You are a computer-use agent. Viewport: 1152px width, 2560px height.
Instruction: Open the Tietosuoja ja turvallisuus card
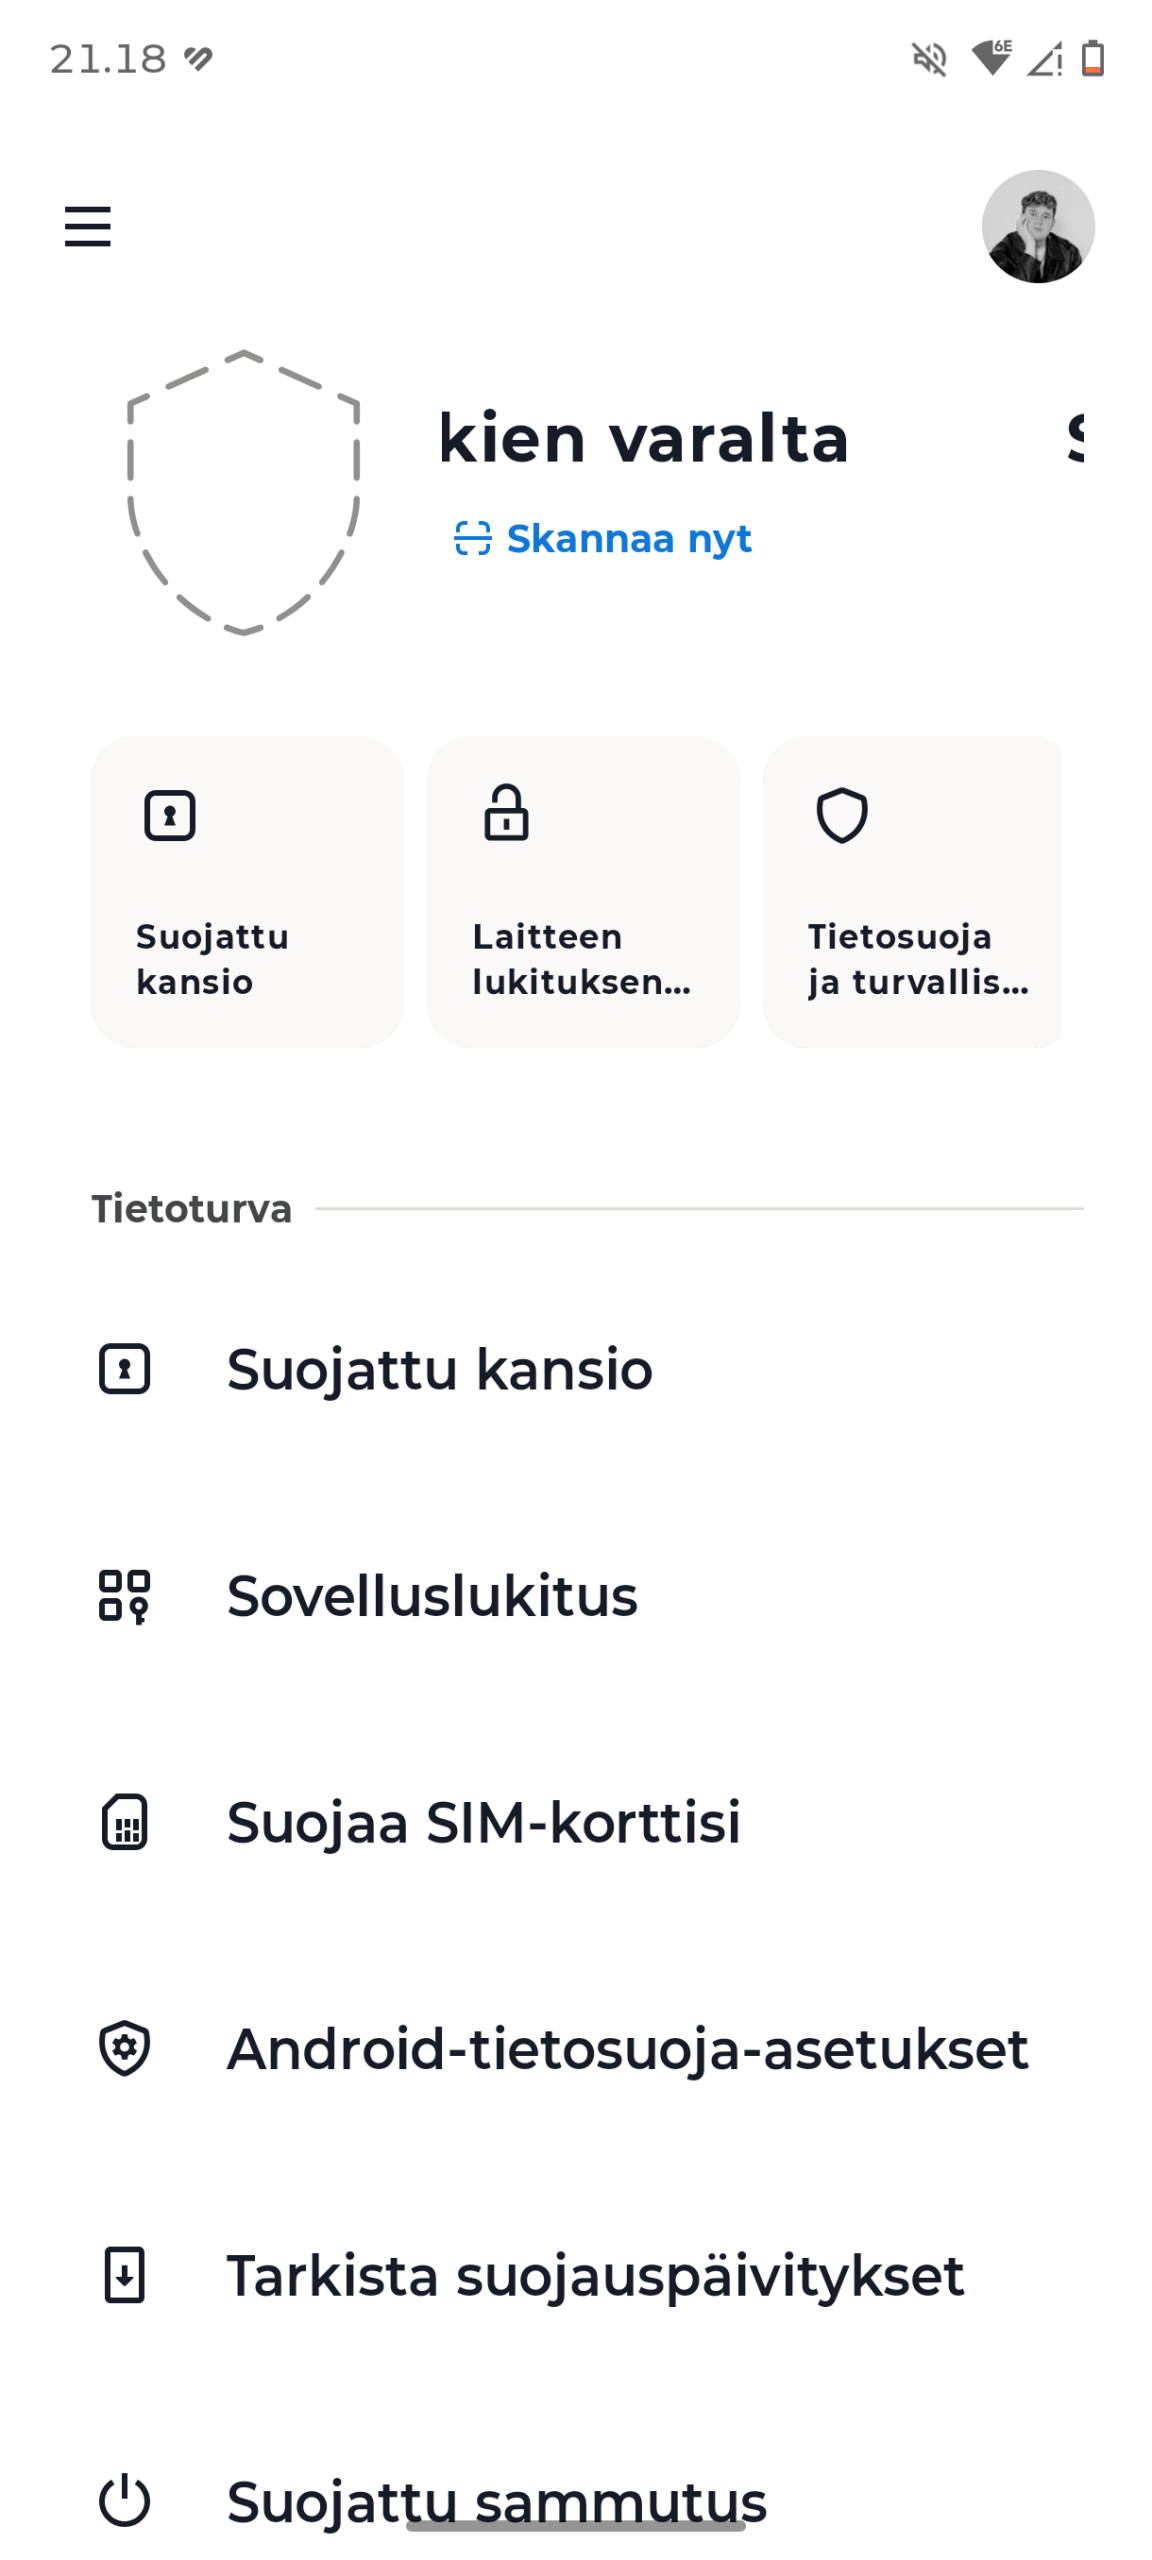(912, 891)
